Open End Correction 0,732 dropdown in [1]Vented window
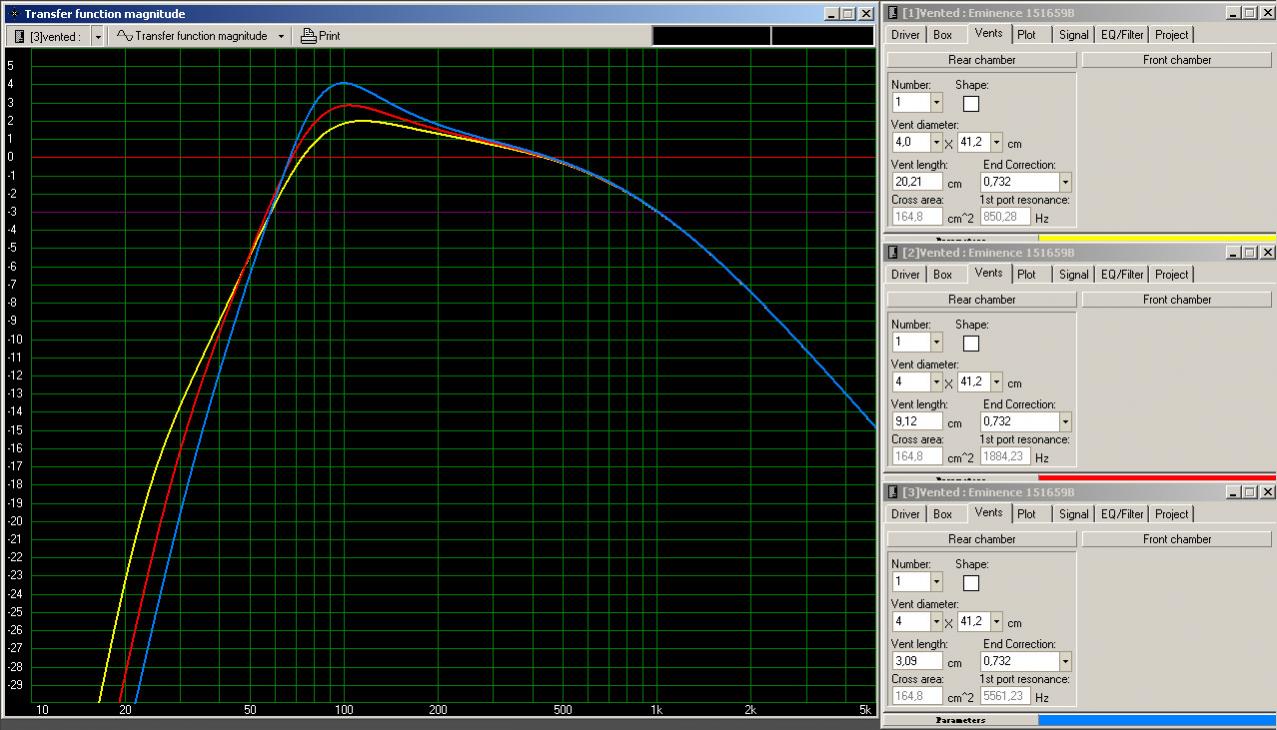Image resolution: width=1277 pixels, height=730 pixels. [x=1065, y=182]
